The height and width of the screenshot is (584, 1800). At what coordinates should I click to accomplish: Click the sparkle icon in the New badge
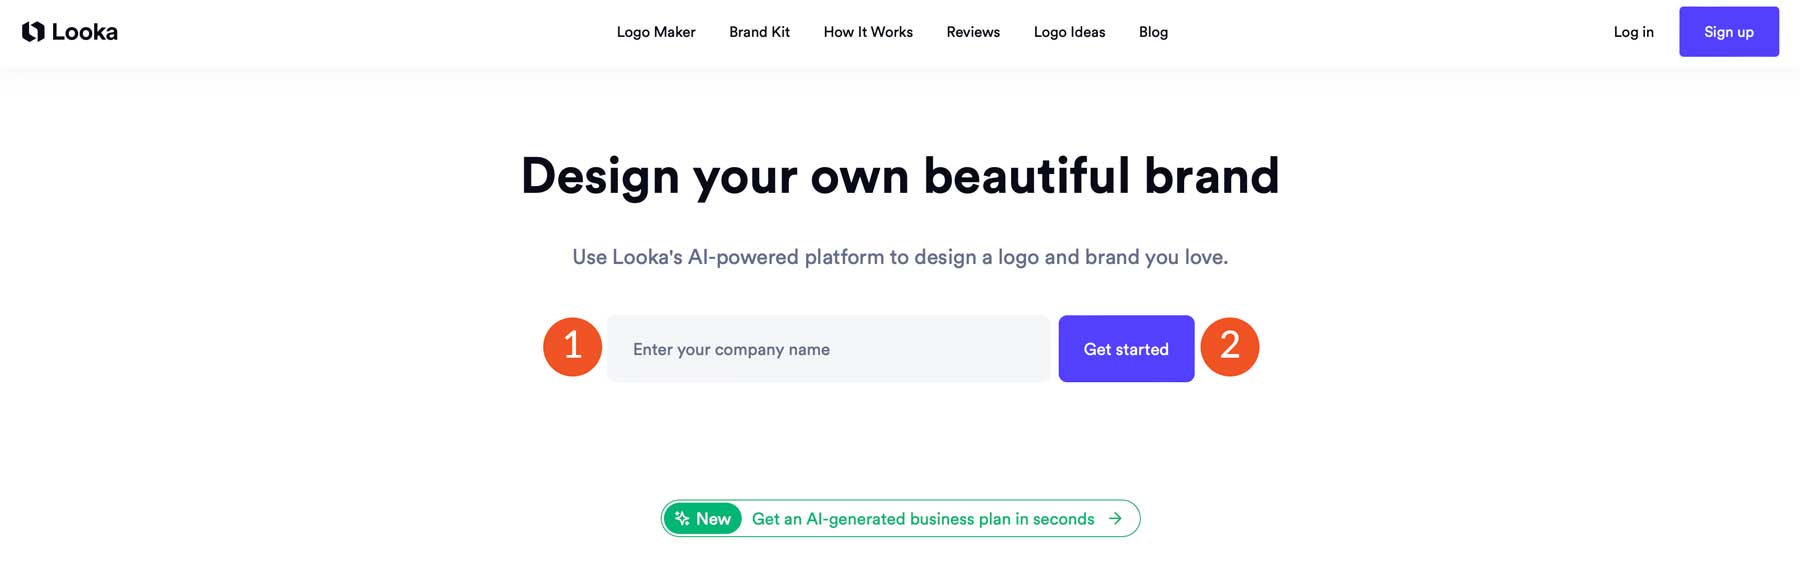[682, 518]
